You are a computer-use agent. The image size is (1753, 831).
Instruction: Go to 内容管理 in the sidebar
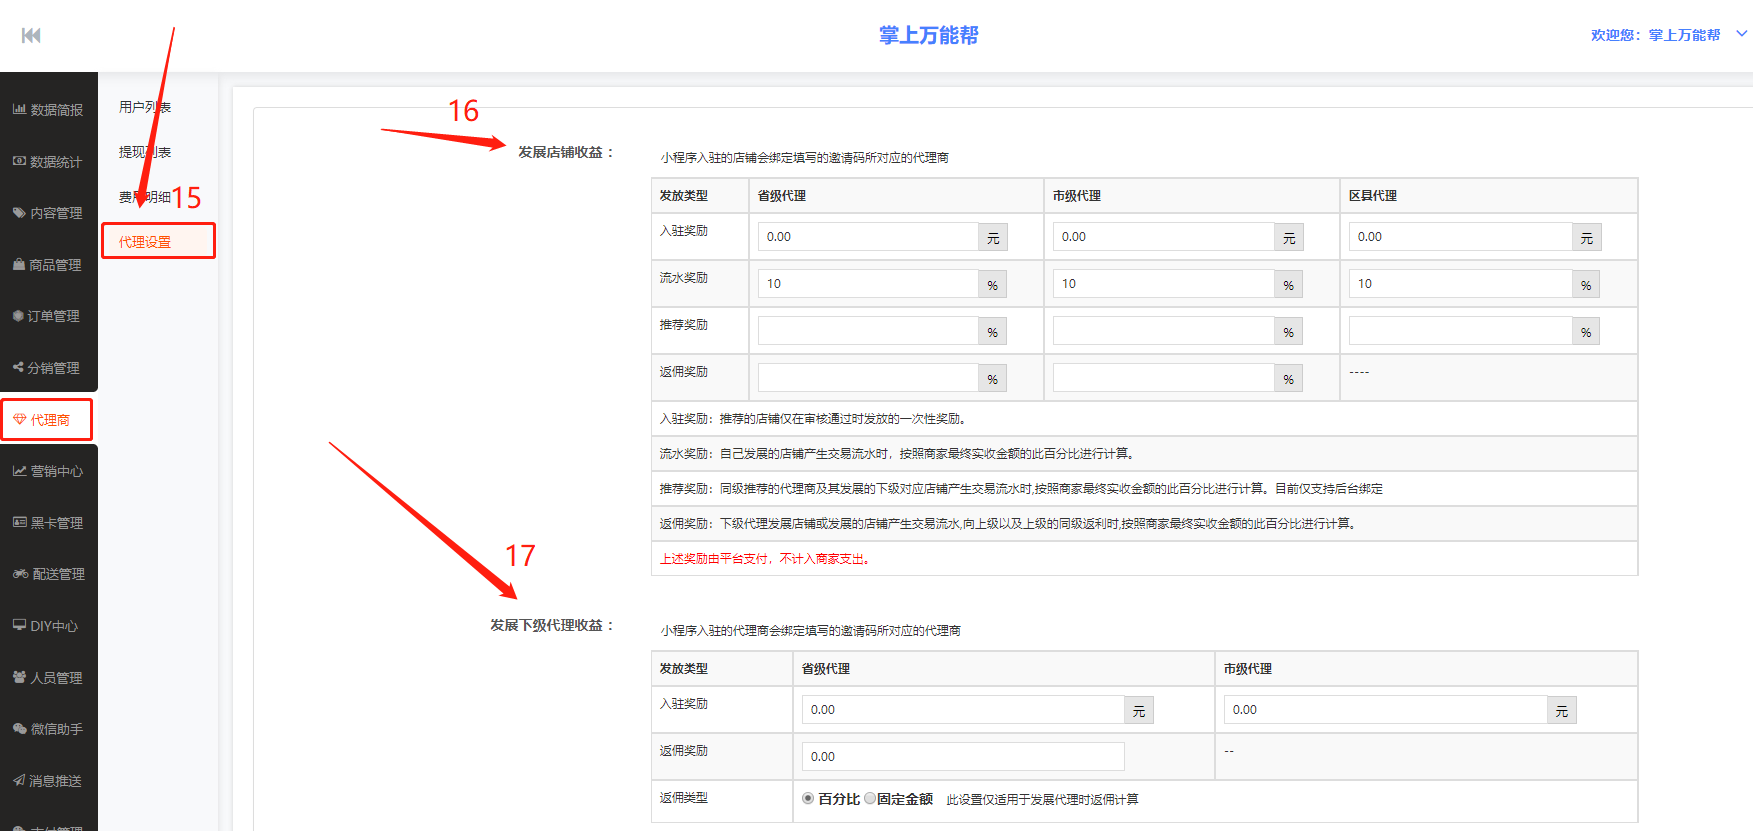click(x=48, y=213)
